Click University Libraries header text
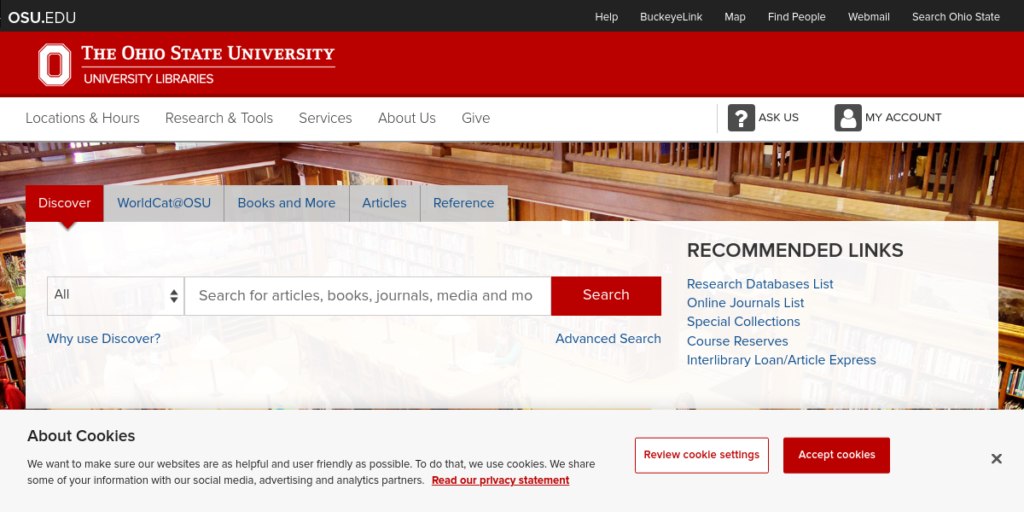 click(148, 79)
